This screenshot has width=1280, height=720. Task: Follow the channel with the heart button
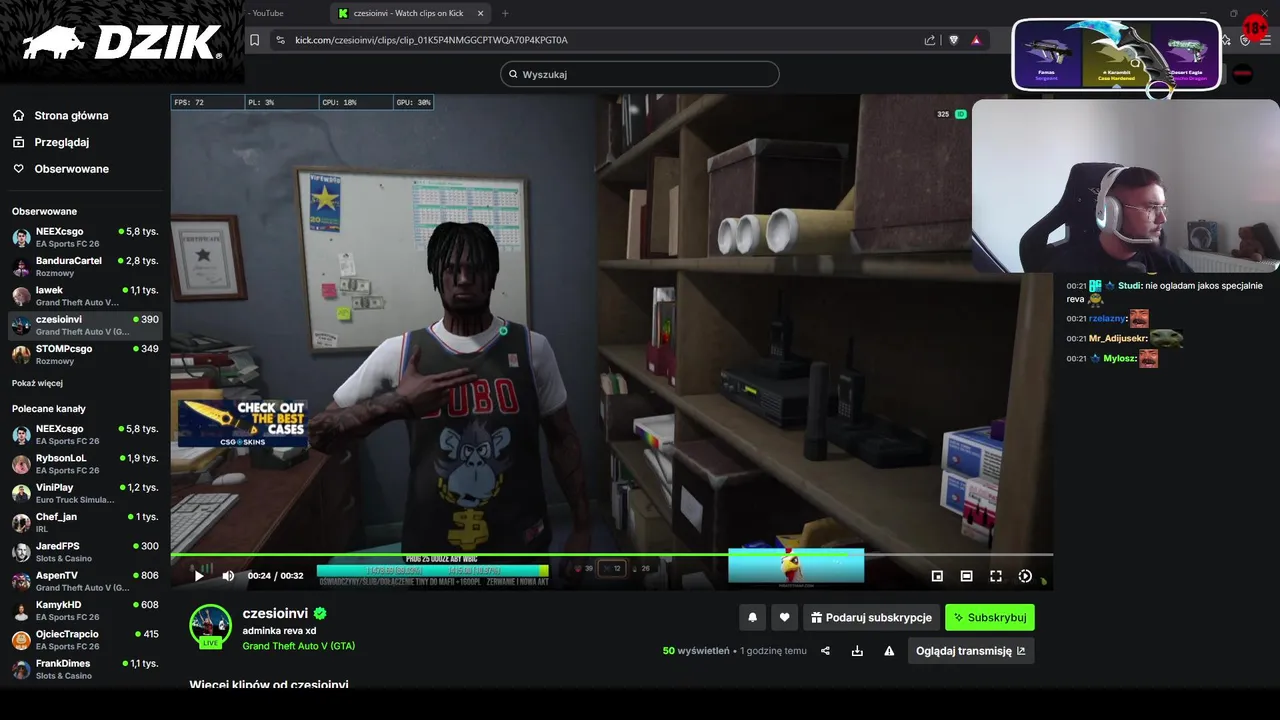(784, 618)
